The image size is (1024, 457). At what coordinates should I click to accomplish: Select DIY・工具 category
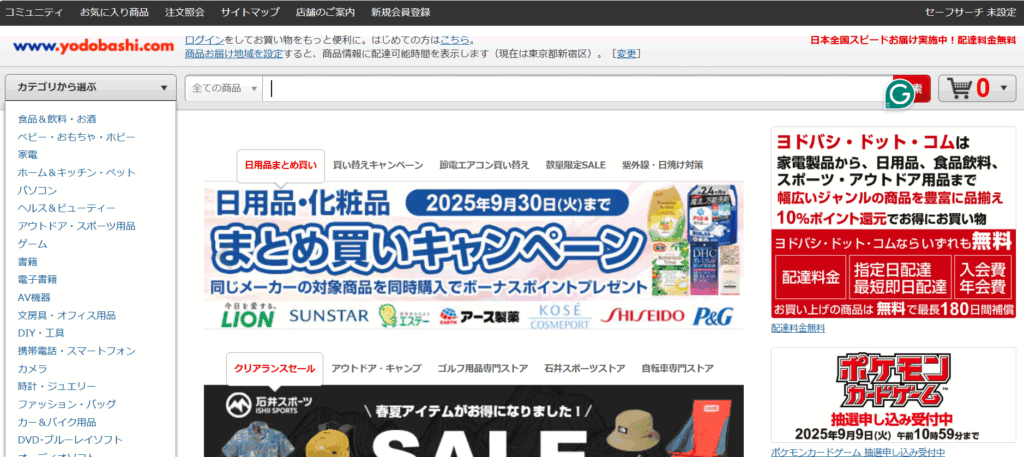pyautogui.click(x=40, y=333)
